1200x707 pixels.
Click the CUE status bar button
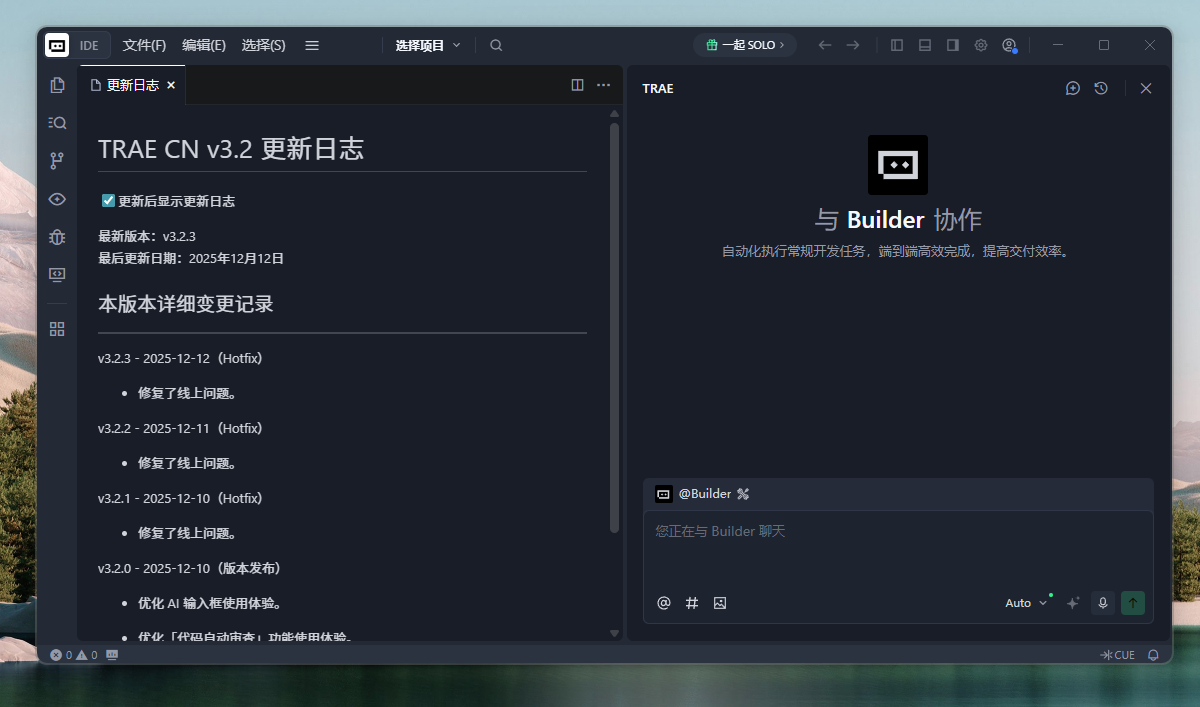(1118, 655)
